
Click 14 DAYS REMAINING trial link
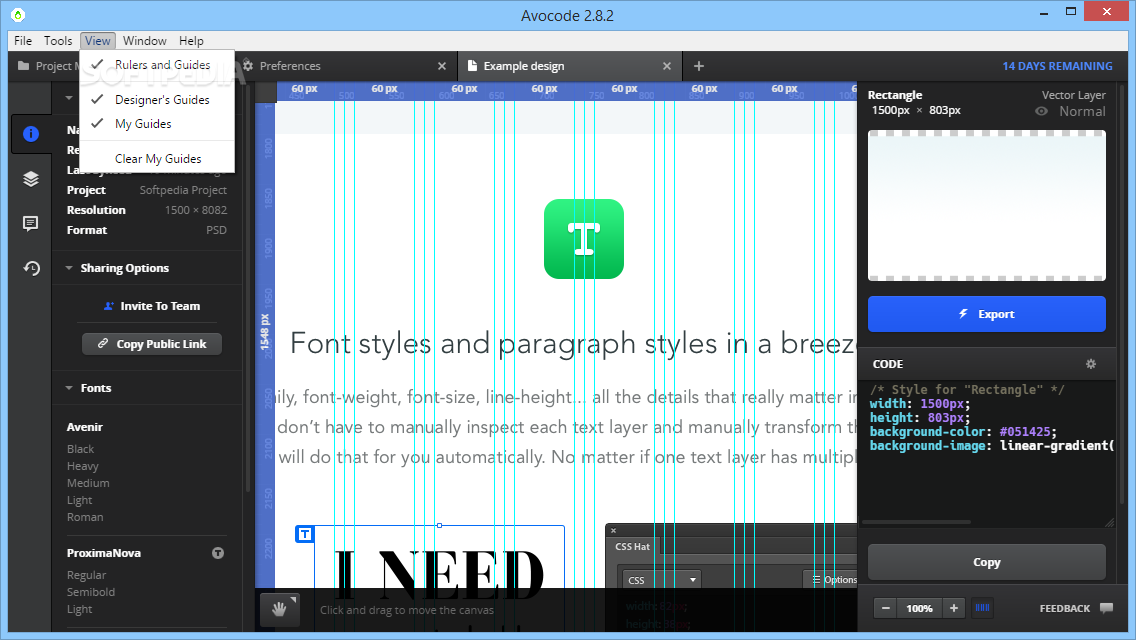1057,66
